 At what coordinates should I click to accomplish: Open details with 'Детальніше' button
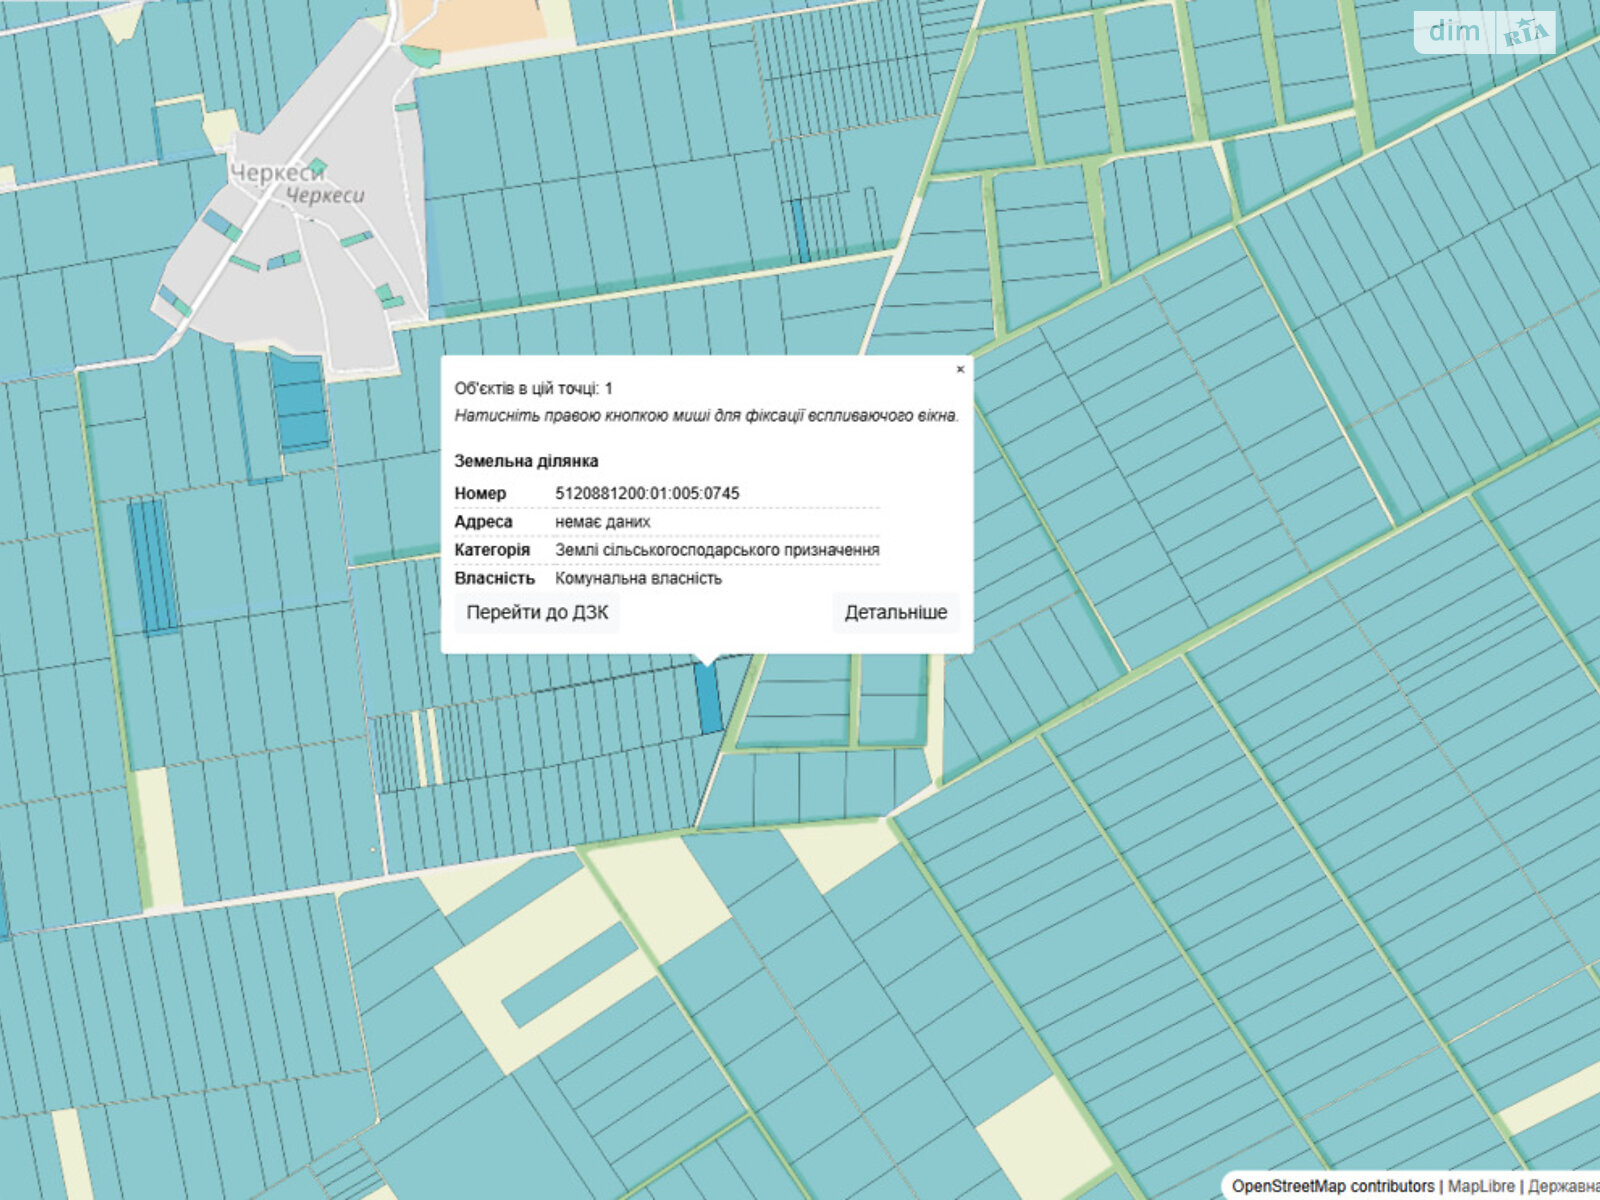[895, 613]
